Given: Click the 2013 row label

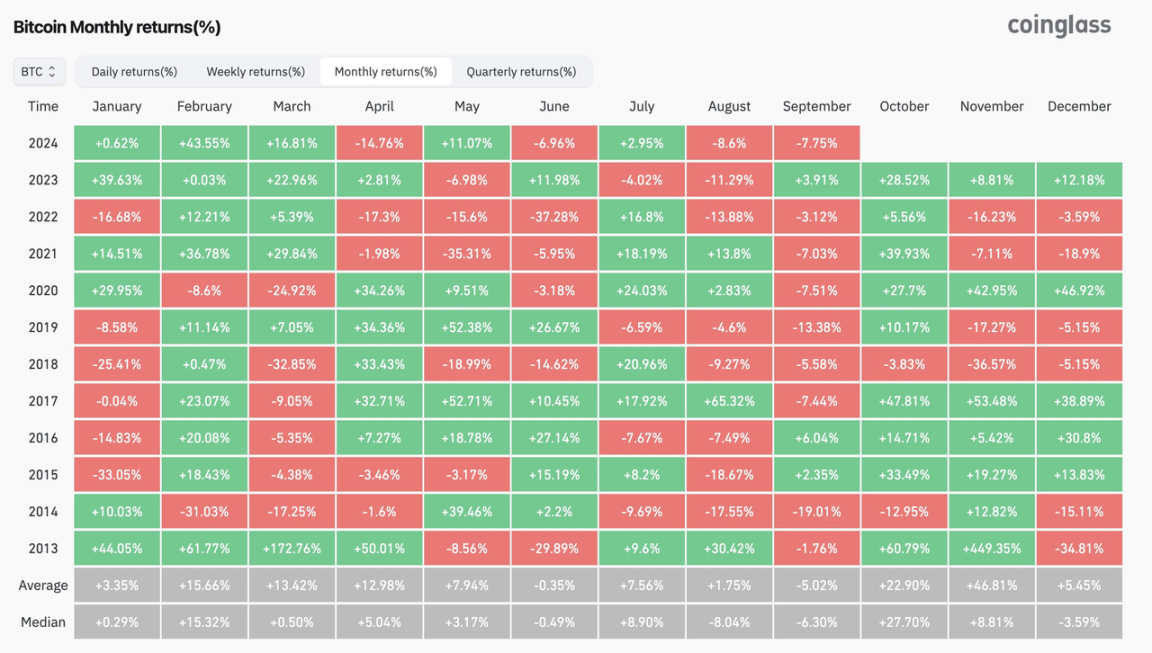Looking at the screenshot, I should click(43, 548).
